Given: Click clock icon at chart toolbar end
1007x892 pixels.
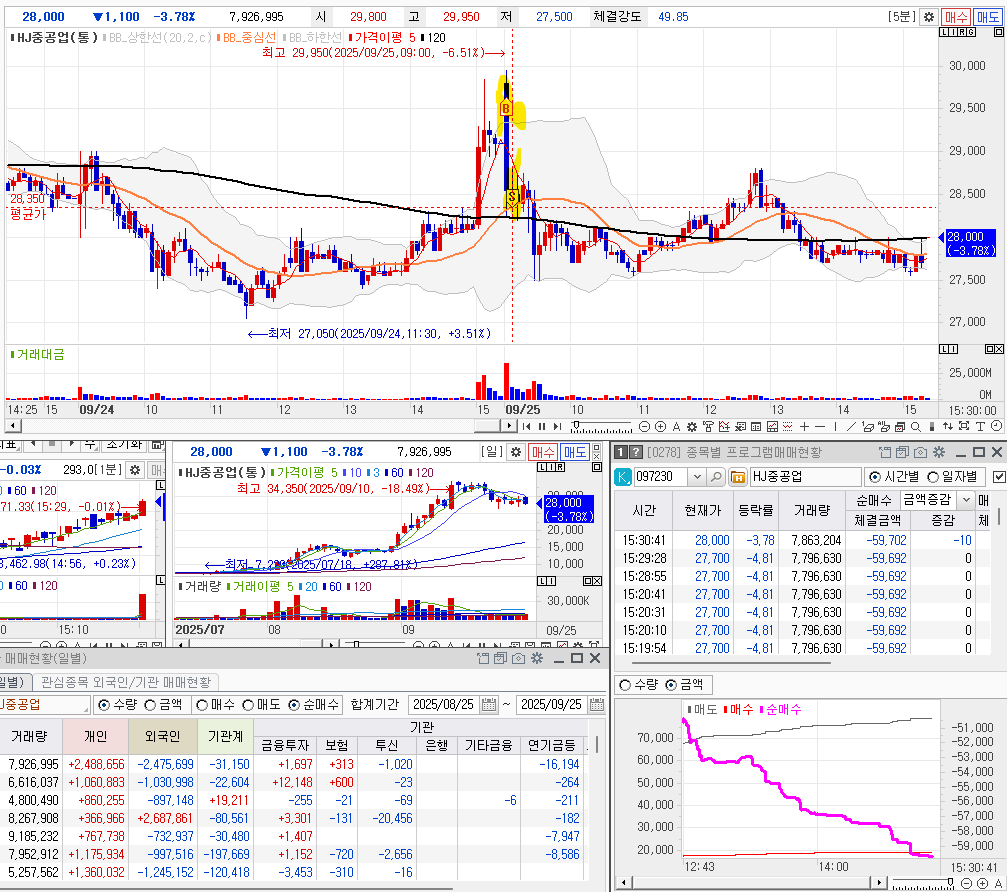Looking at the screenshot, I should tap(996, 426).
